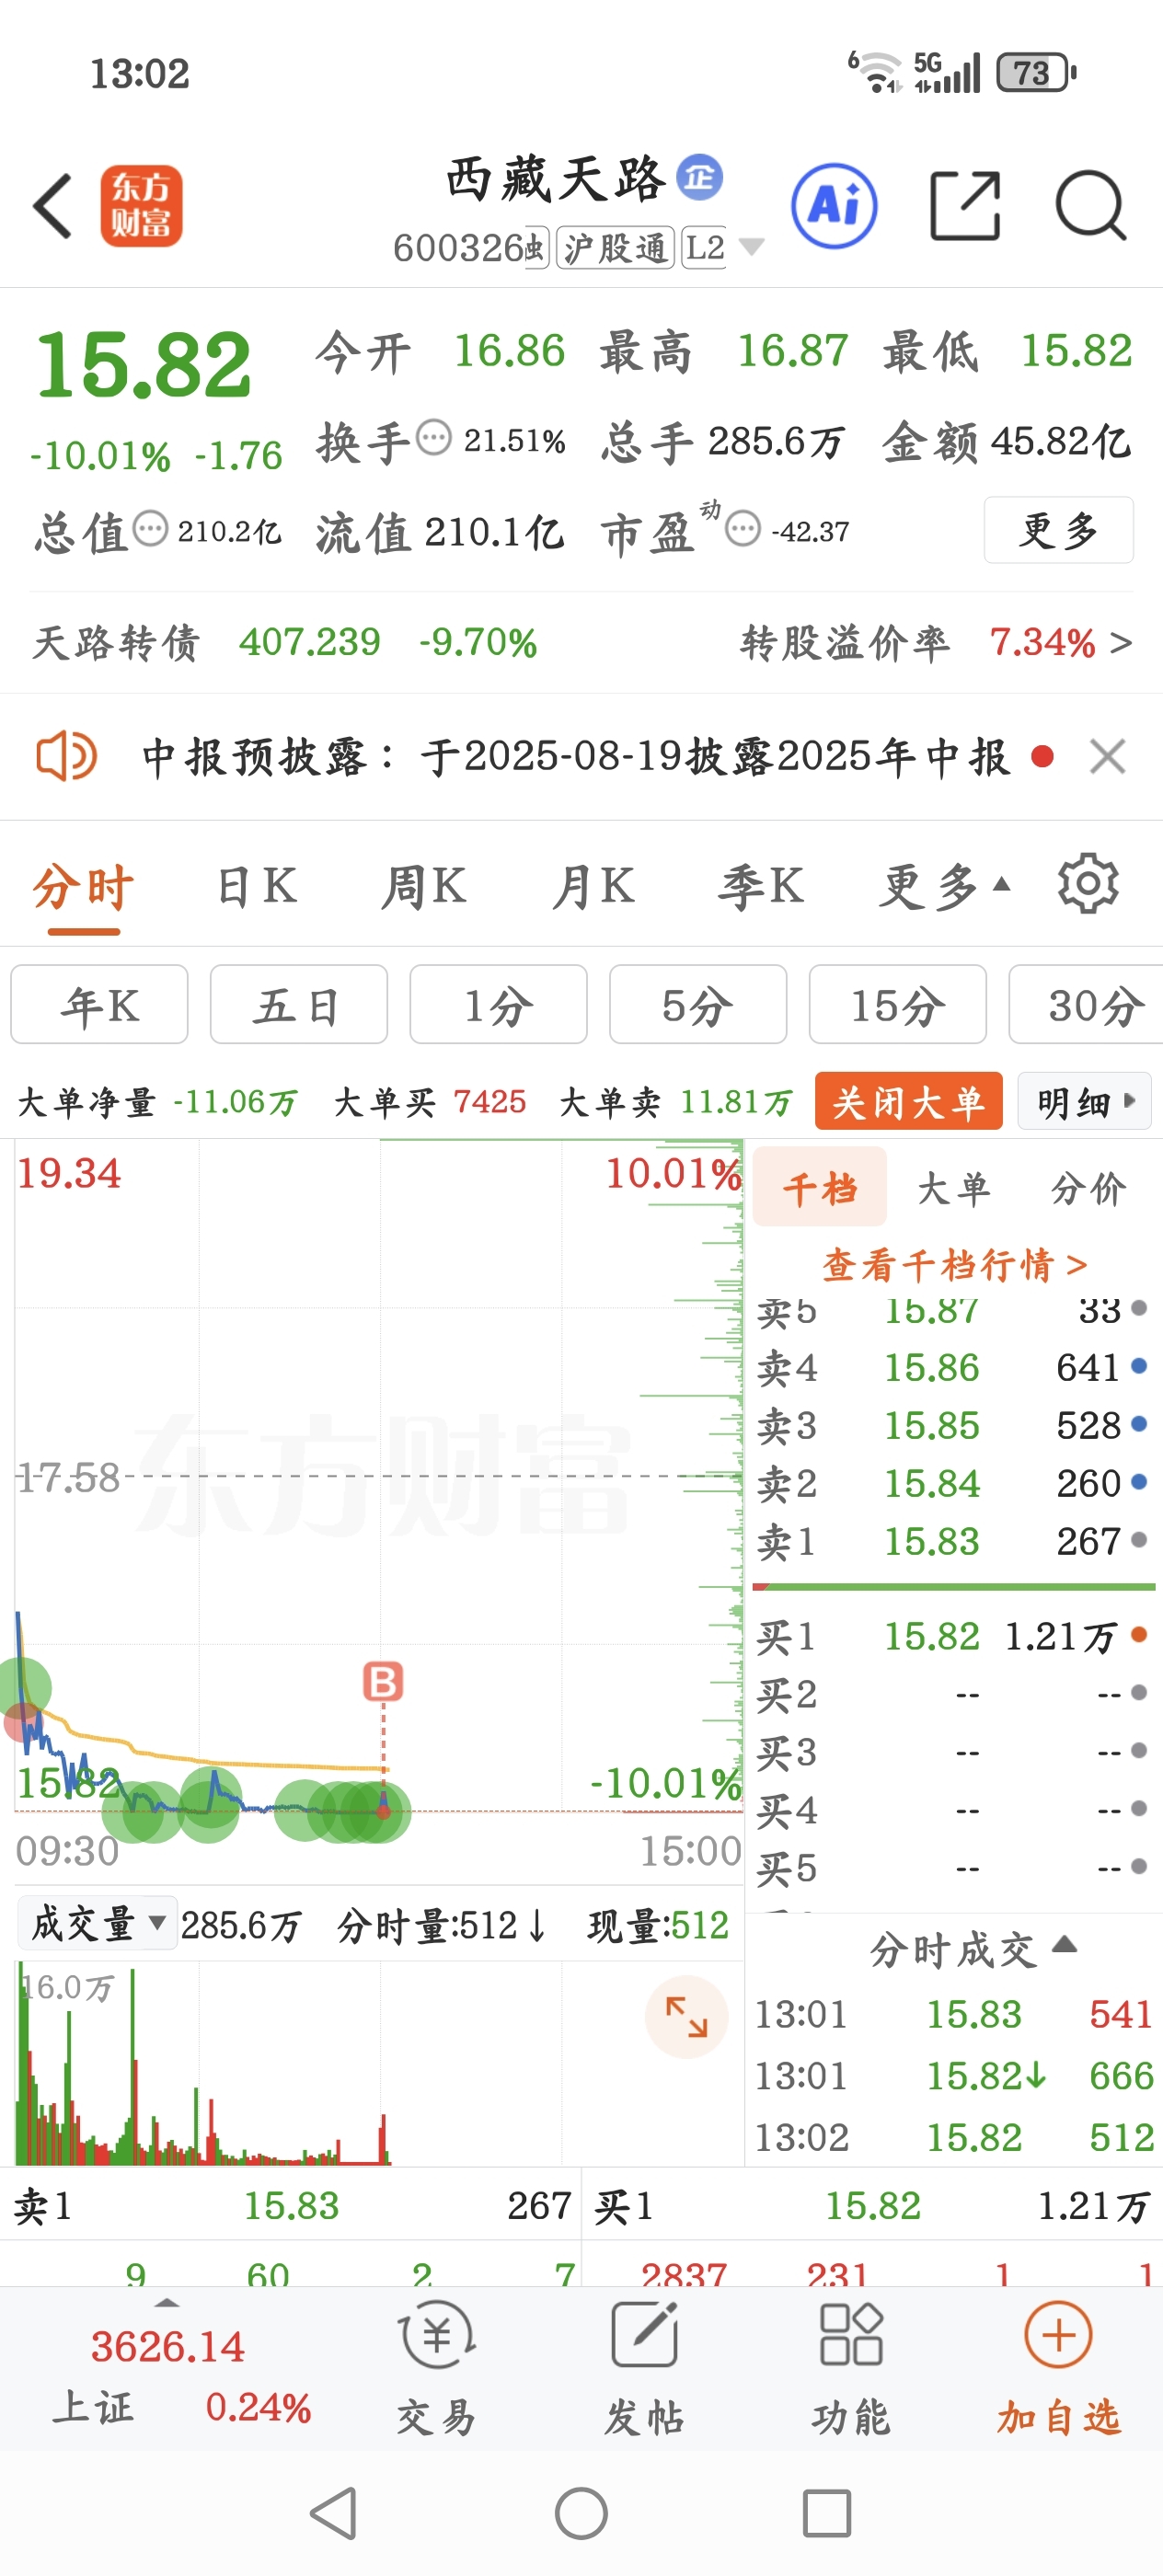Open 转股溢价率 details arrow
This screenshot has width=1163, height=2576.
tap(1120, 642)
